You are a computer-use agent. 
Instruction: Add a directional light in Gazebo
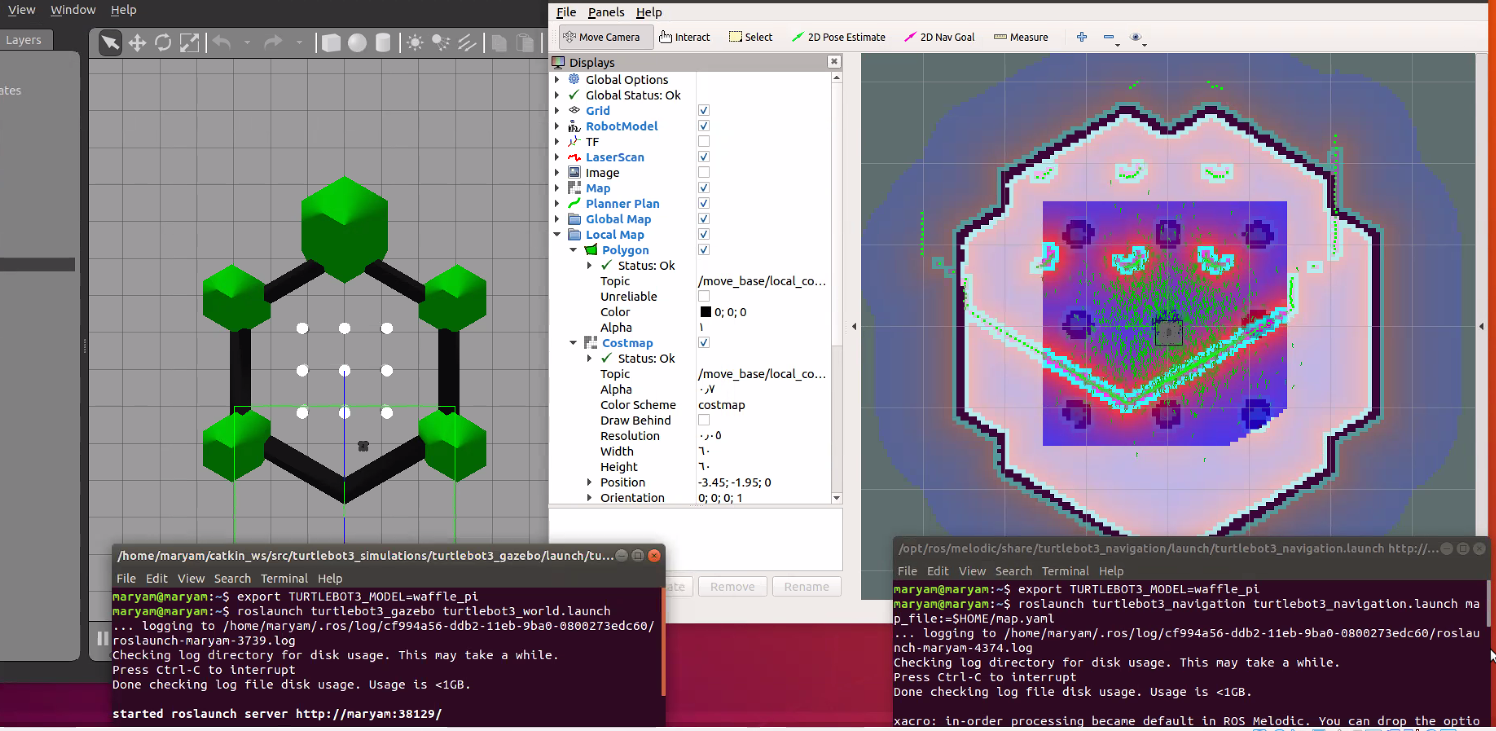pos(466,42)
